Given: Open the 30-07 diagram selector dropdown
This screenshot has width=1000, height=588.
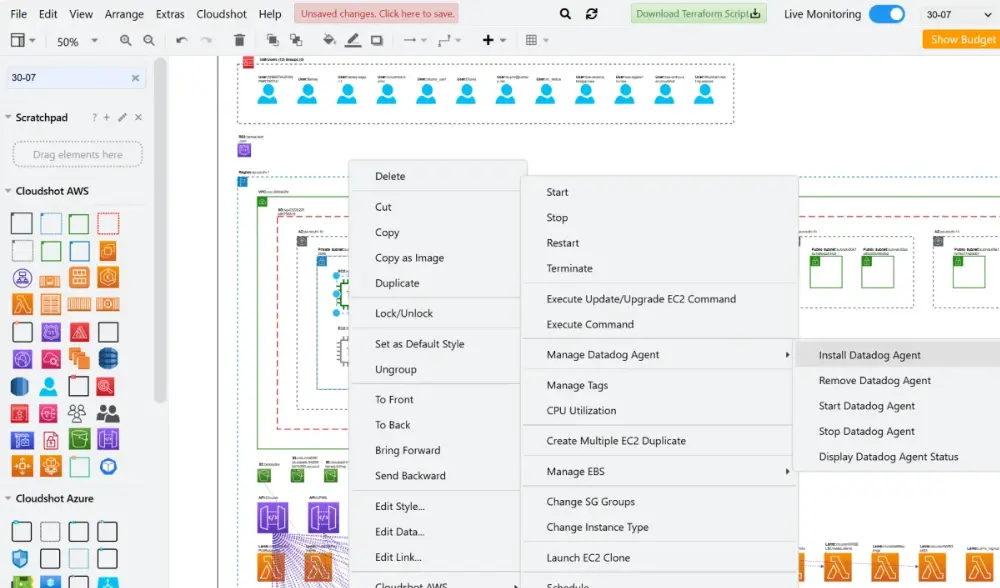Looking at the screenshot, I should click(x=959, y=14).
